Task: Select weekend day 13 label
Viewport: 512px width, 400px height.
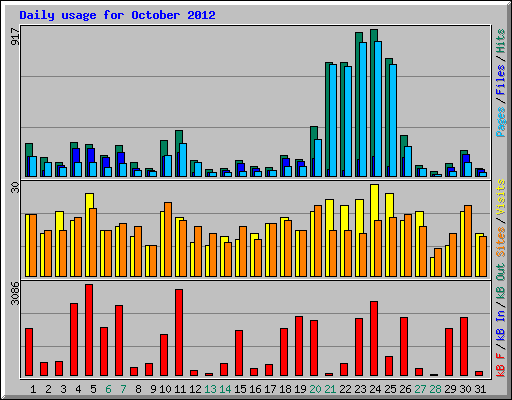Action: [210, 389]
